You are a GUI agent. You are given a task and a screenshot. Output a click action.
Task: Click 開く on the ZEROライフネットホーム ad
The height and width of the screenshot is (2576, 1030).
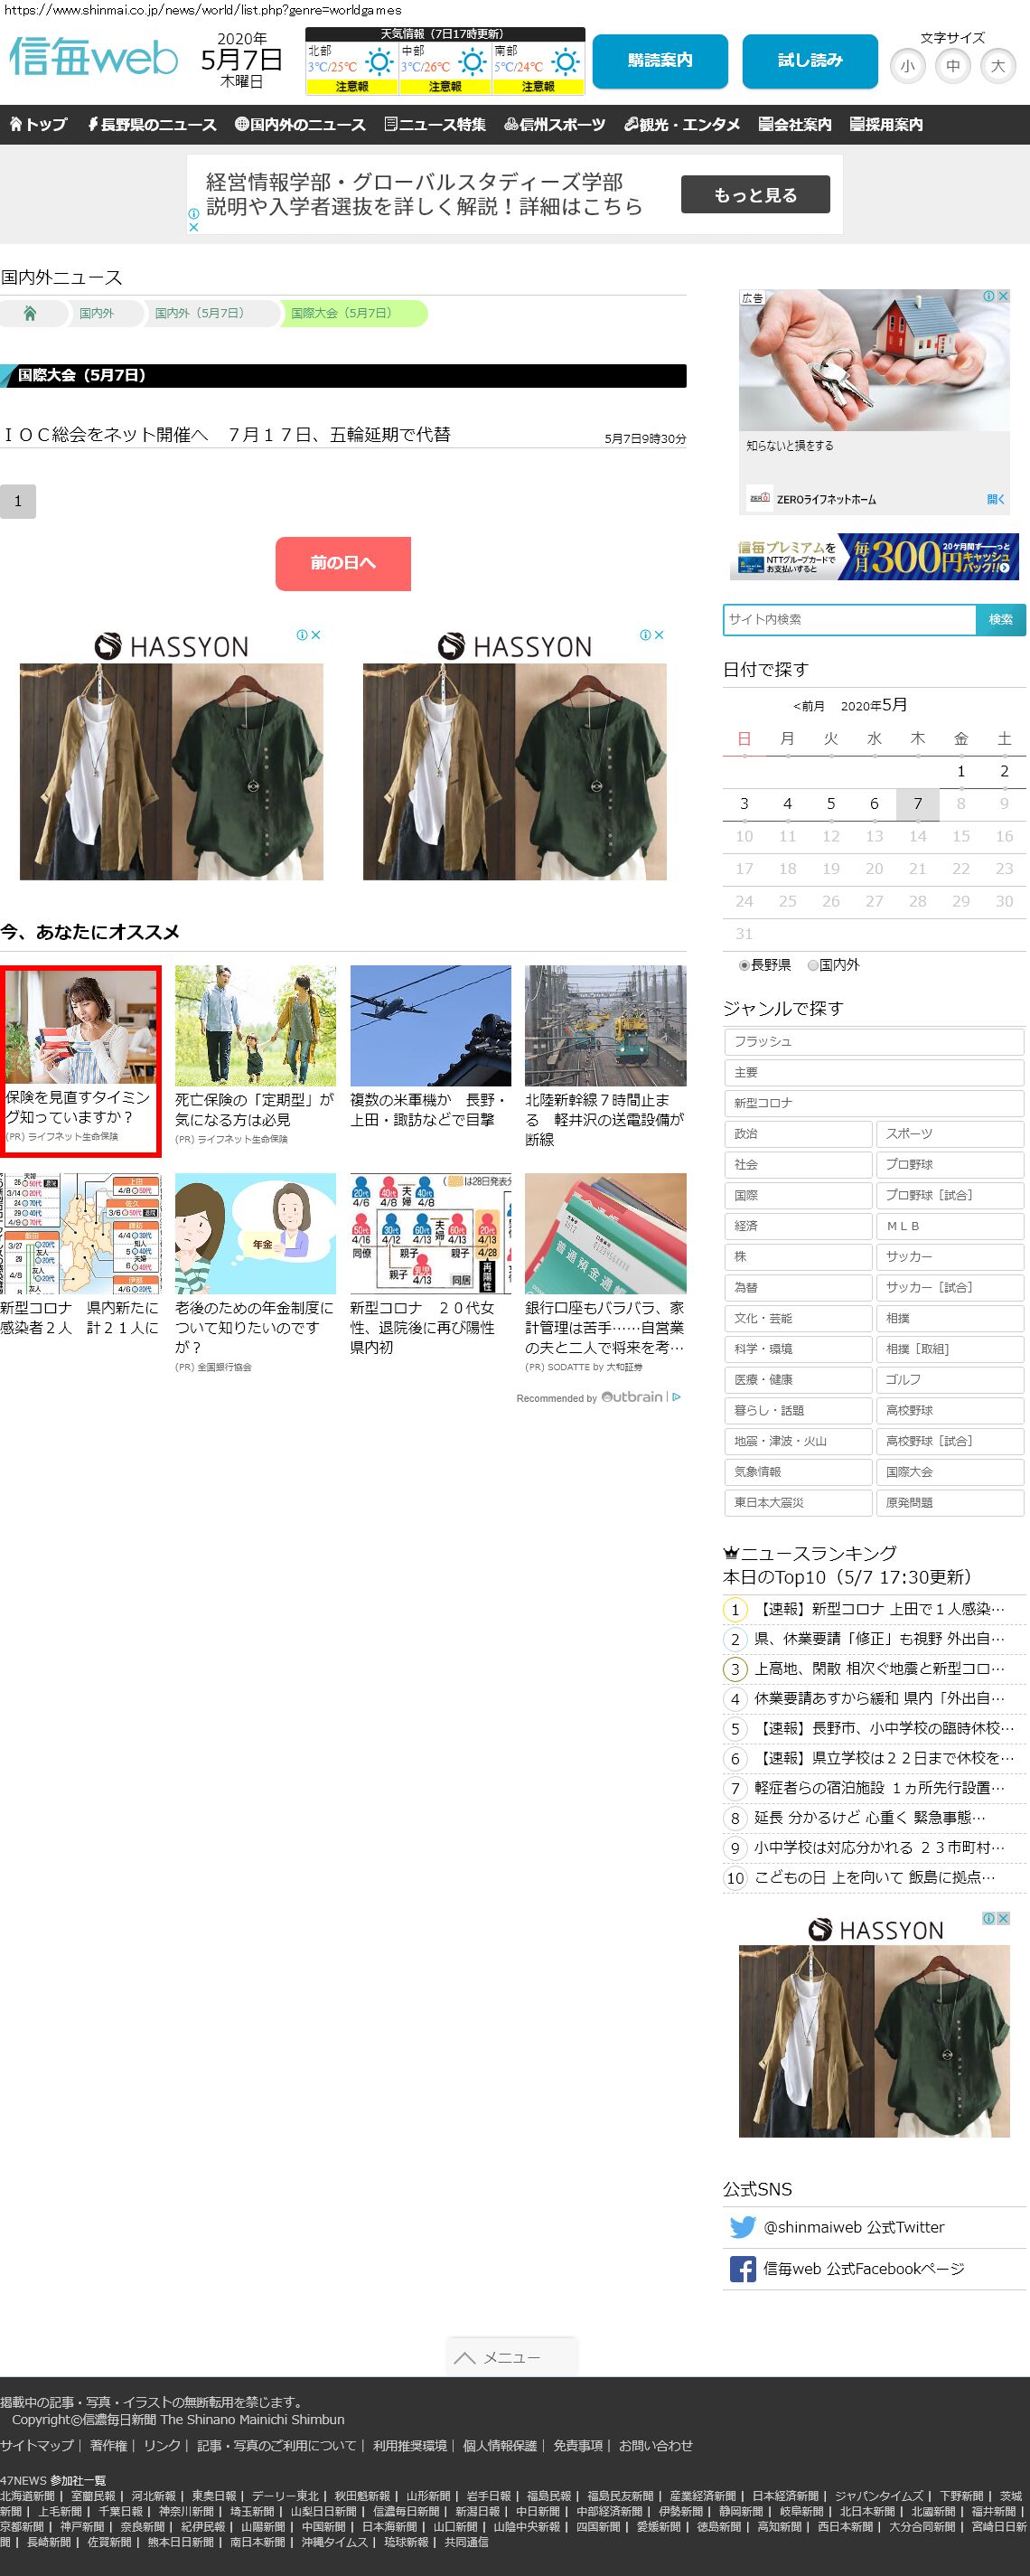point(996,499)
